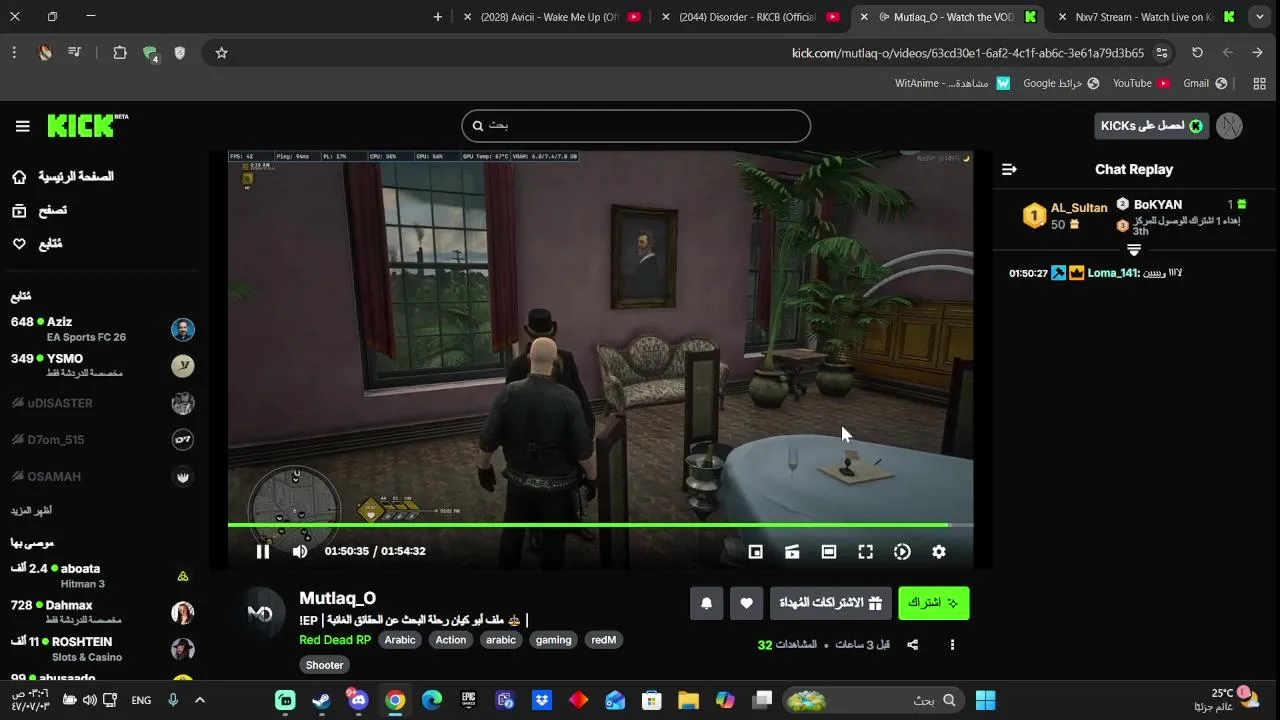The height and width of the screenshot is (720, 1280).
Task: Enter fullscreen mode in player
Action: click(x=866, y=551)
